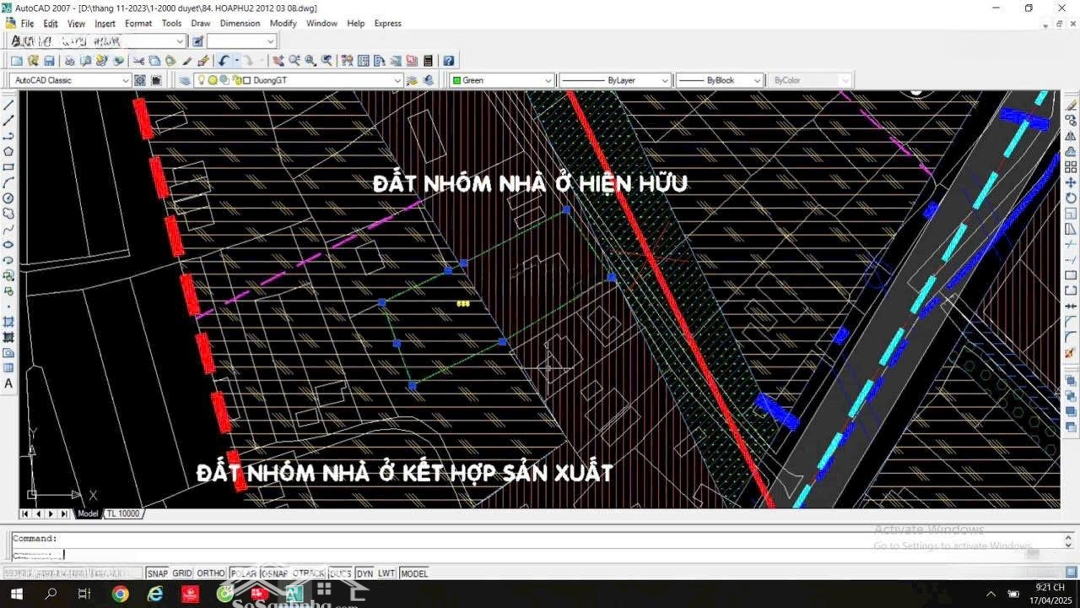Open the Layer Properties Manager icon
Image resolution: width=1080 pixels, height=608 pixels.
coord(185,80)
